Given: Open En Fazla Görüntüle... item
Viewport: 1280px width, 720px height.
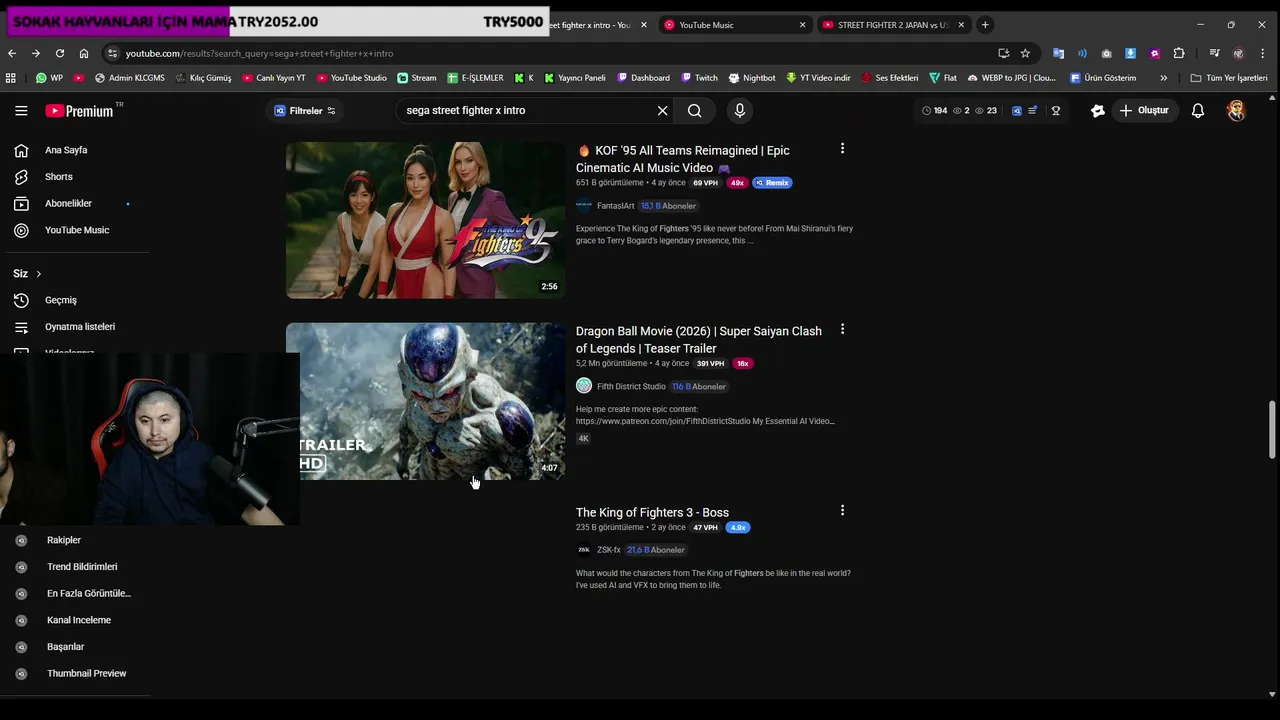Looking at the screenshot, I should click(88, 593).
